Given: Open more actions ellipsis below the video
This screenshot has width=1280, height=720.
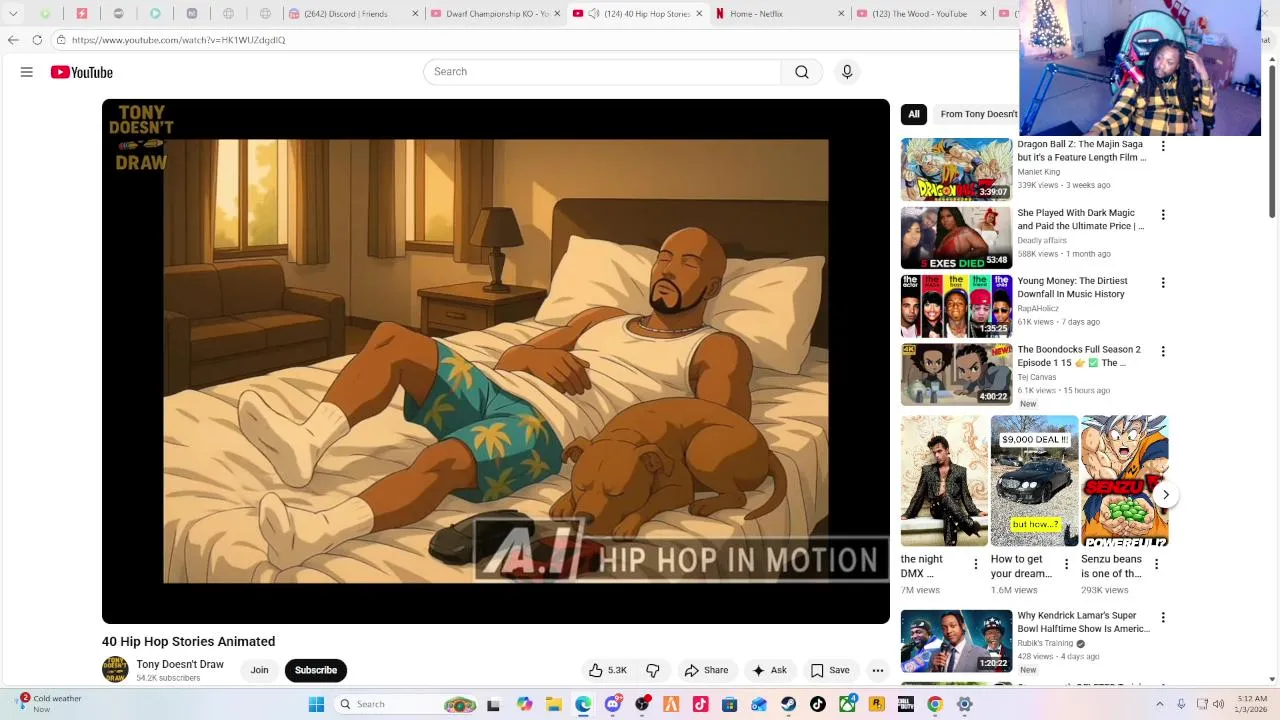Looking at the screenshot, I should coord(877,670).
